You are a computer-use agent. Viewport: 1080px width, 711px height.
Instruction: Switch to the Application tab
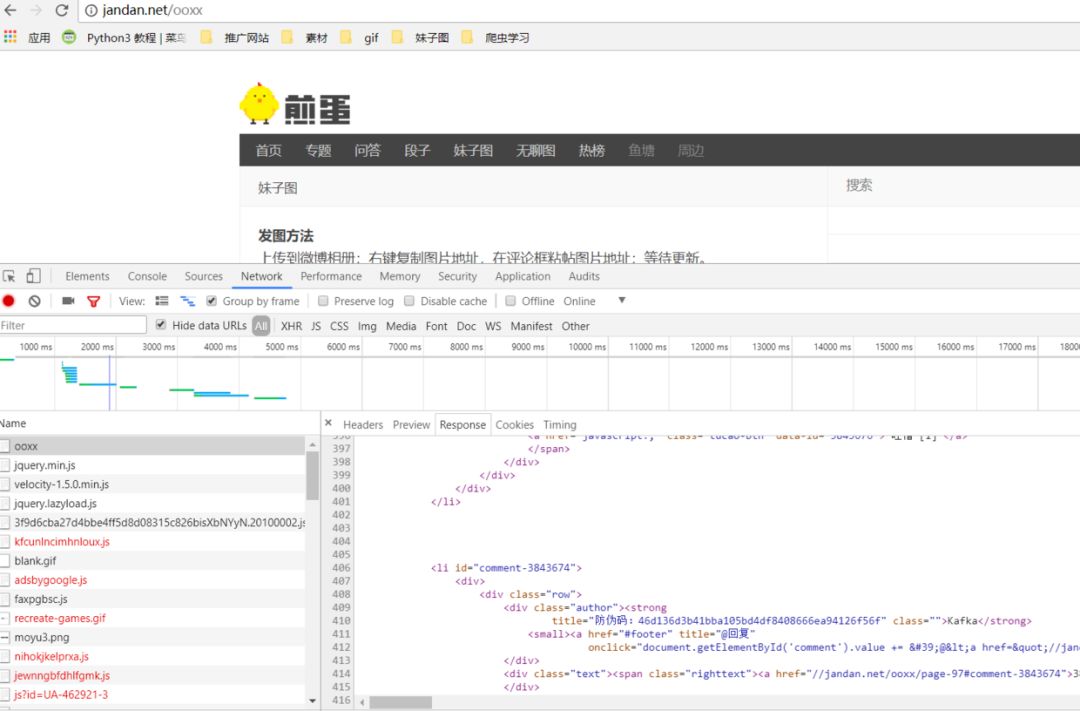tap(523, 276)
